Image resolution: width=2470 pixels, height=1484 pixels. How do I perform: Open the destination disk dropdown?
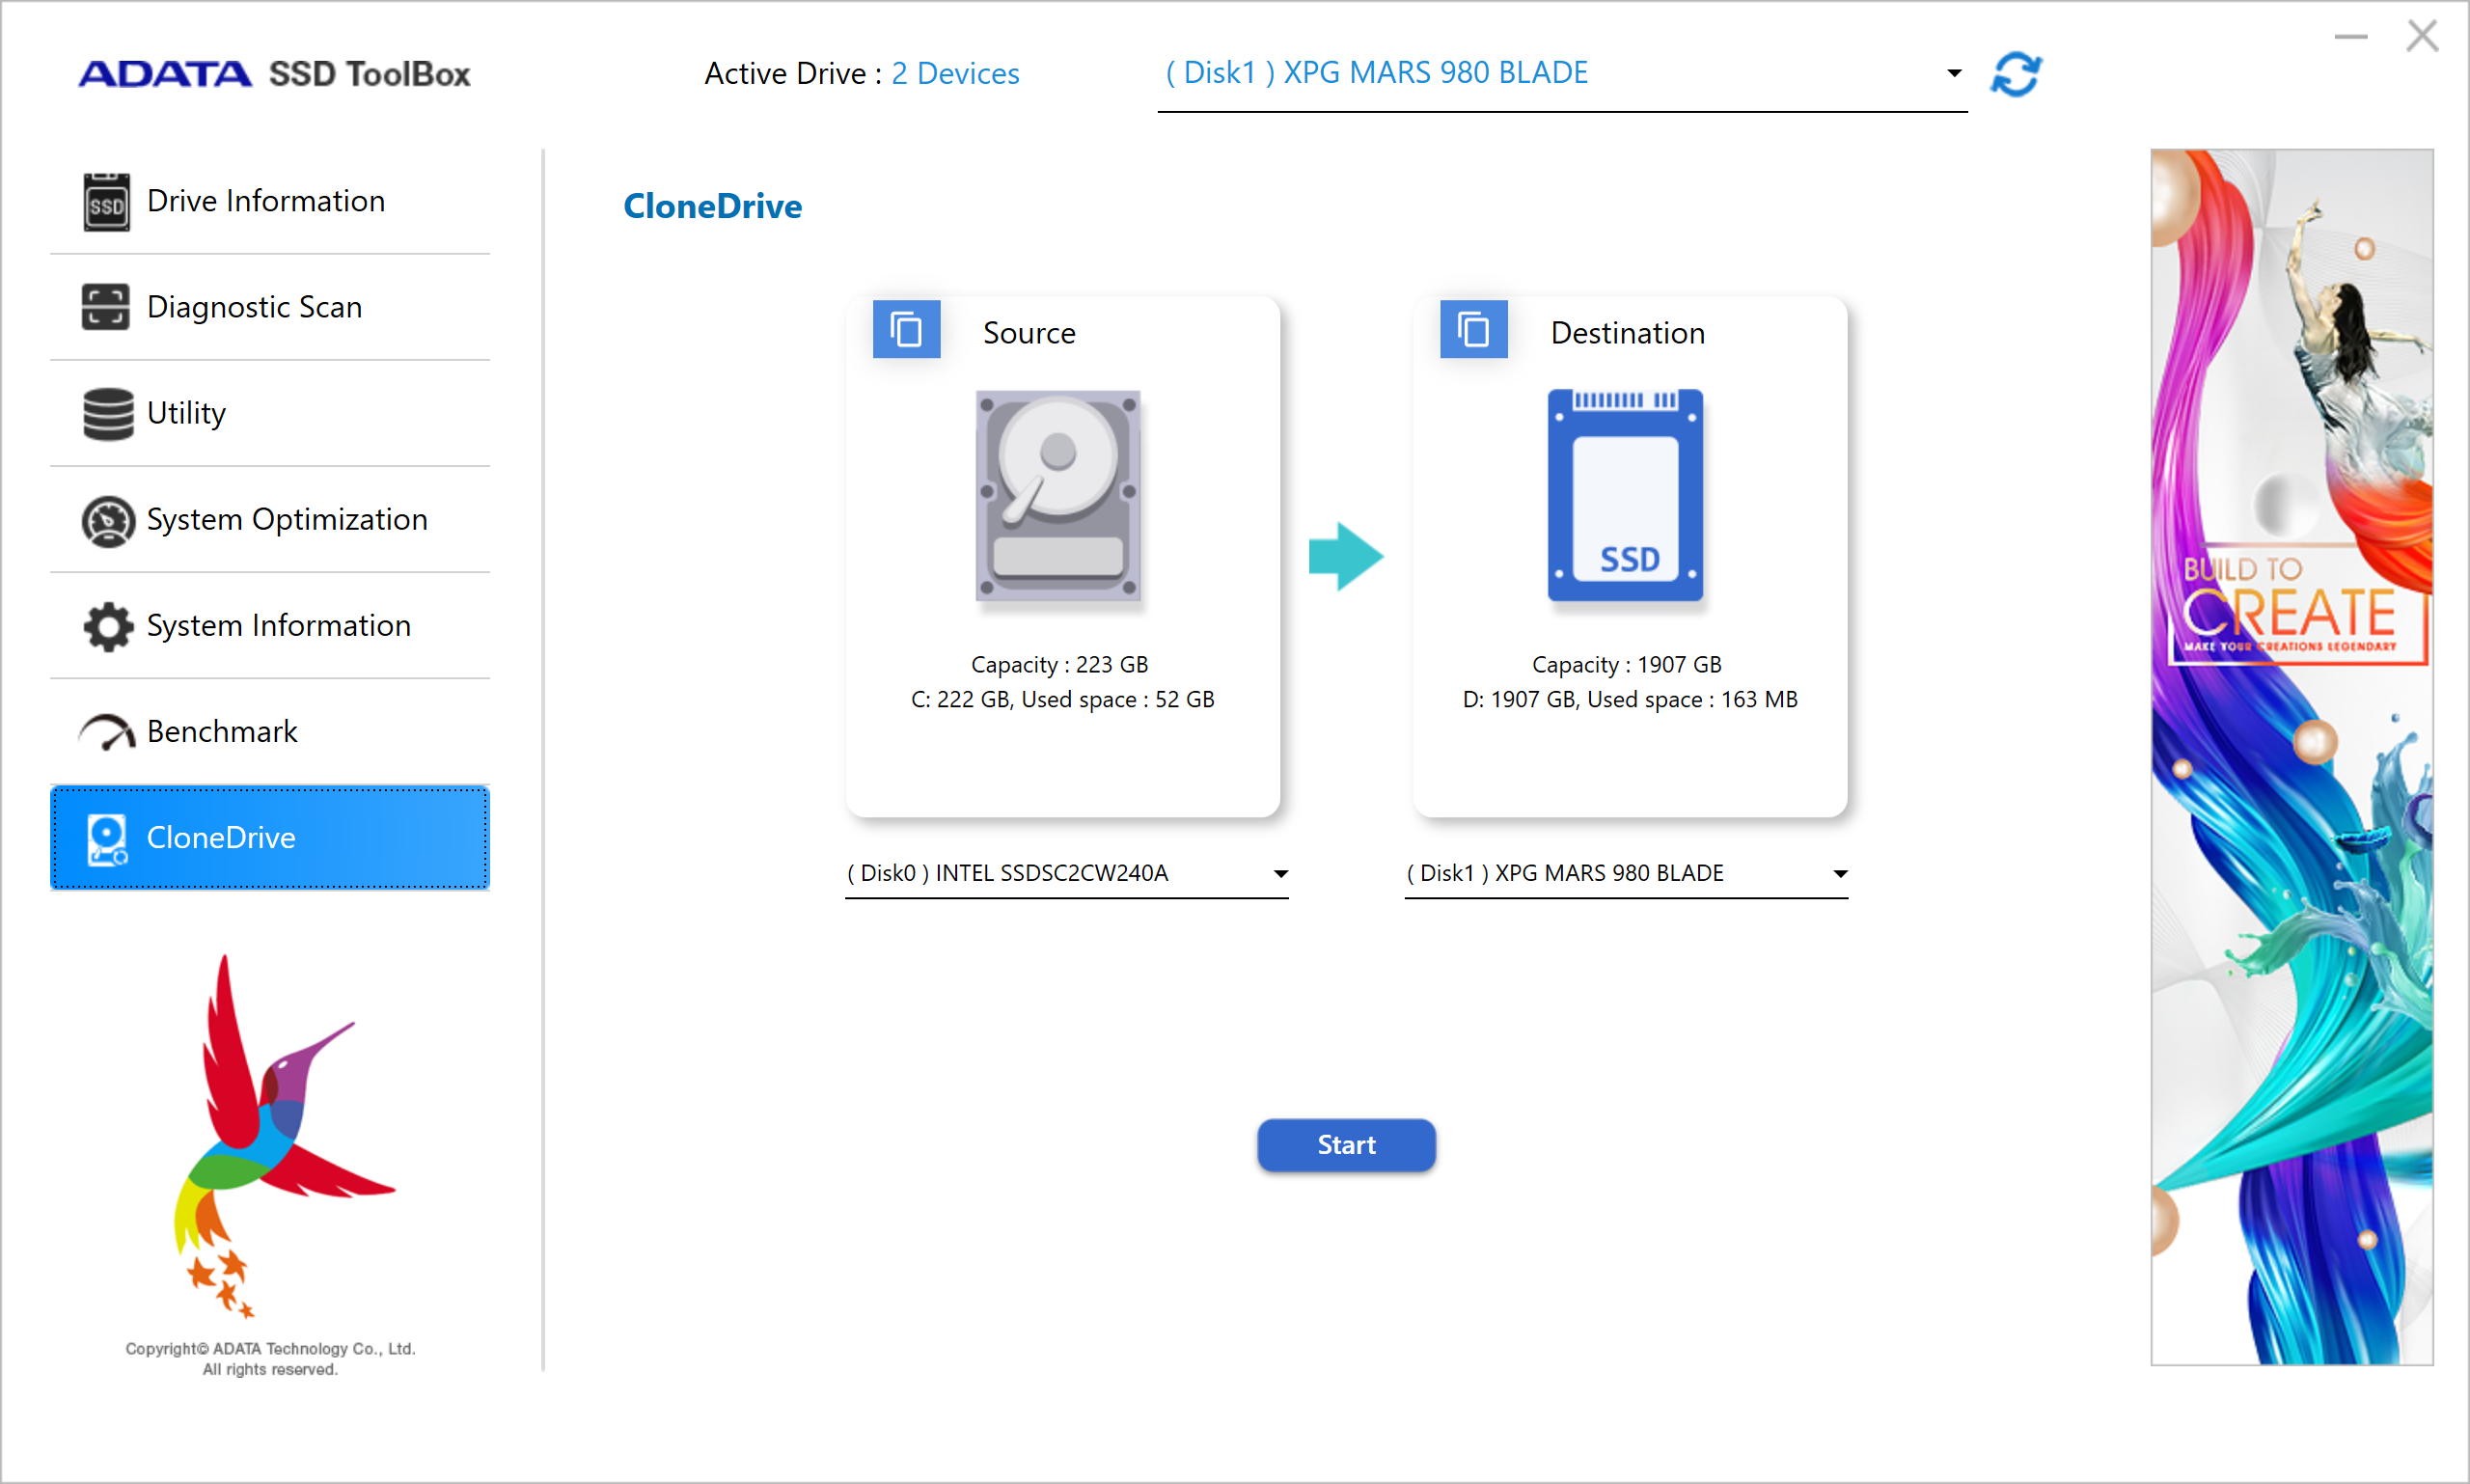1839,874
